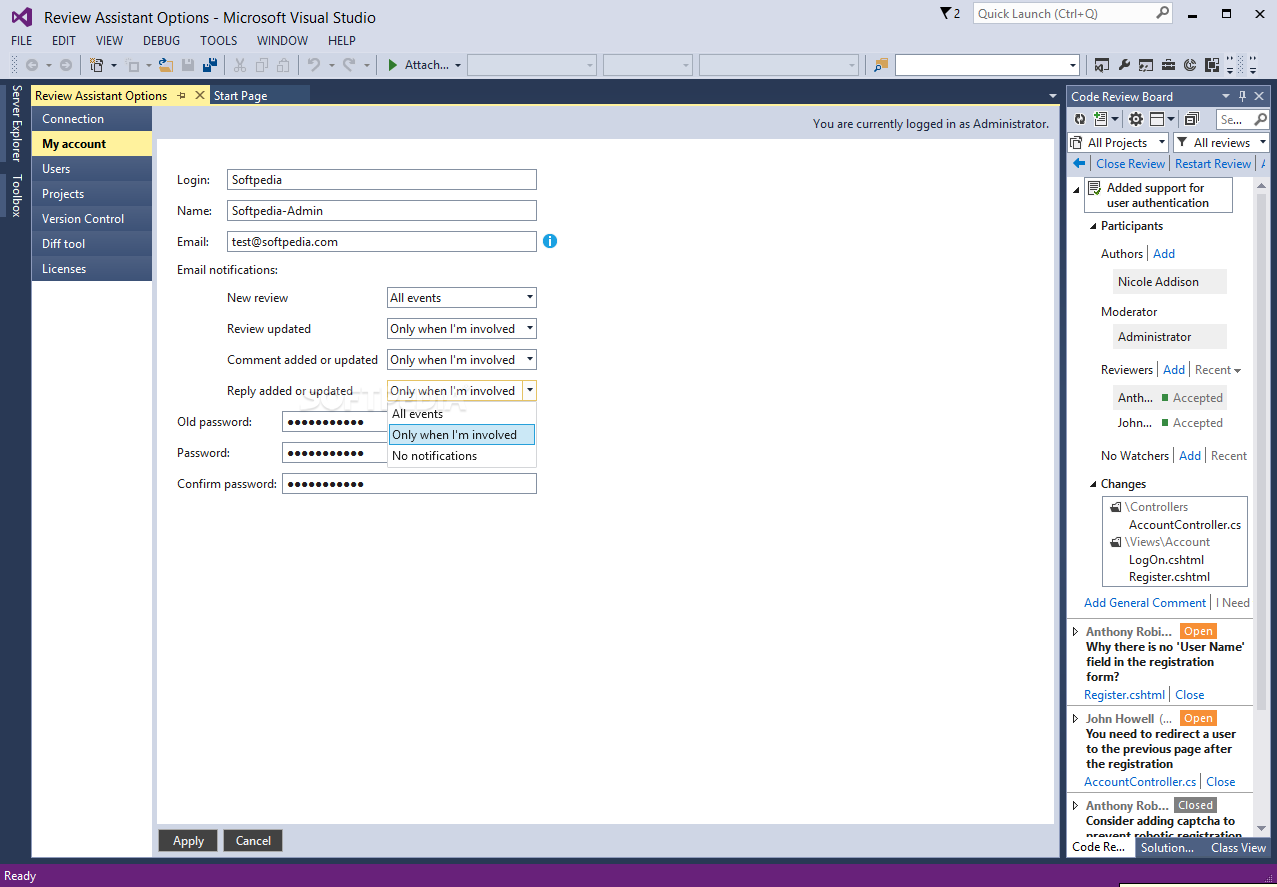The height and width of the screenshot is (887, 1277).
Task: Open Code Review Board settings gear
Action: click(x=1136, y=119)
